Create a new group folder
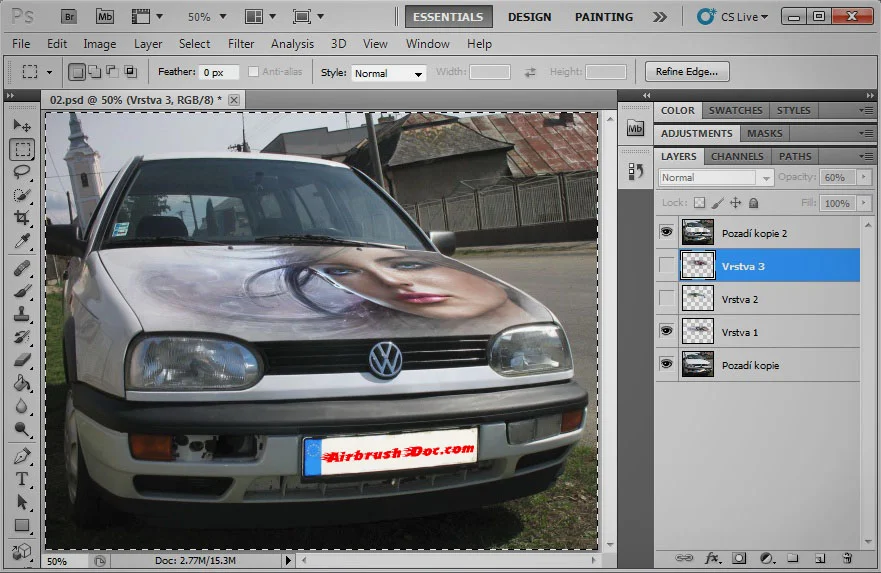The height and width of the screenshot is (573, 881). pos(793,558)
